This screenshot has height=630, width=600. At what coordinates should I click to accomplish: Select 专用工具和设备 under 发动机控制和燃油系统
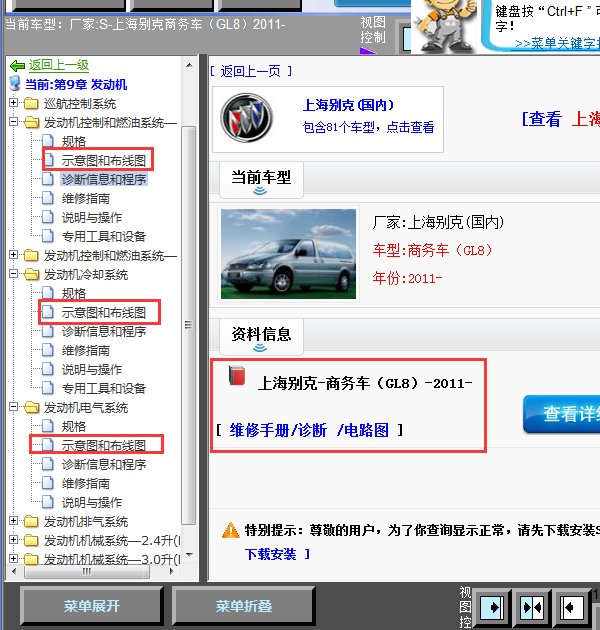pos(104,236)
